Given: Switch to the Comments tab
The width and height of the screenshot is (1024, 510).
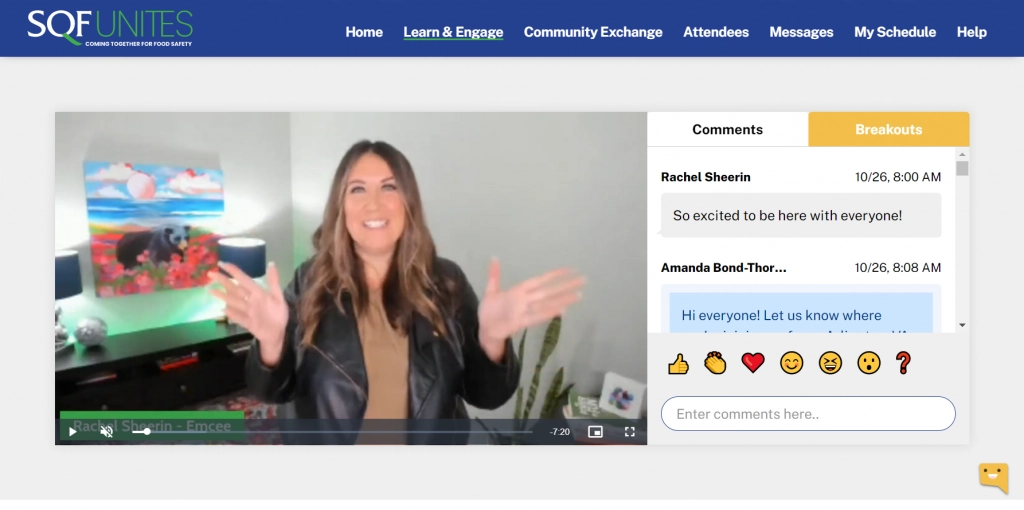Looking at the screenshot, I should tap(728, 129).
